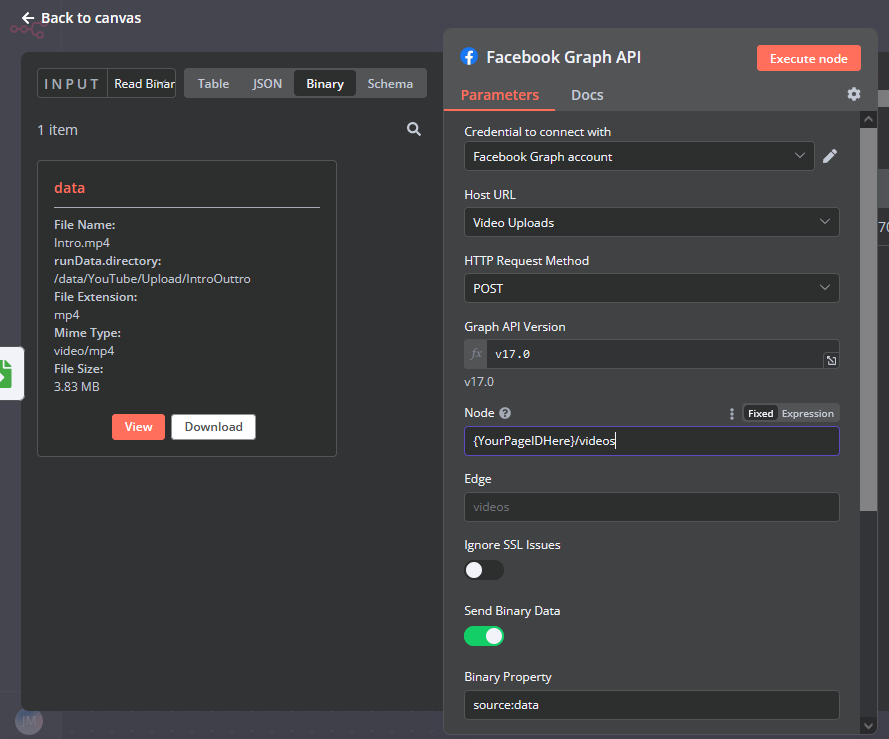Viewport: 889px width, 739px height.
Task: Expand the Graph API Version expression editor icon
Action: click(x=831, y=361)
